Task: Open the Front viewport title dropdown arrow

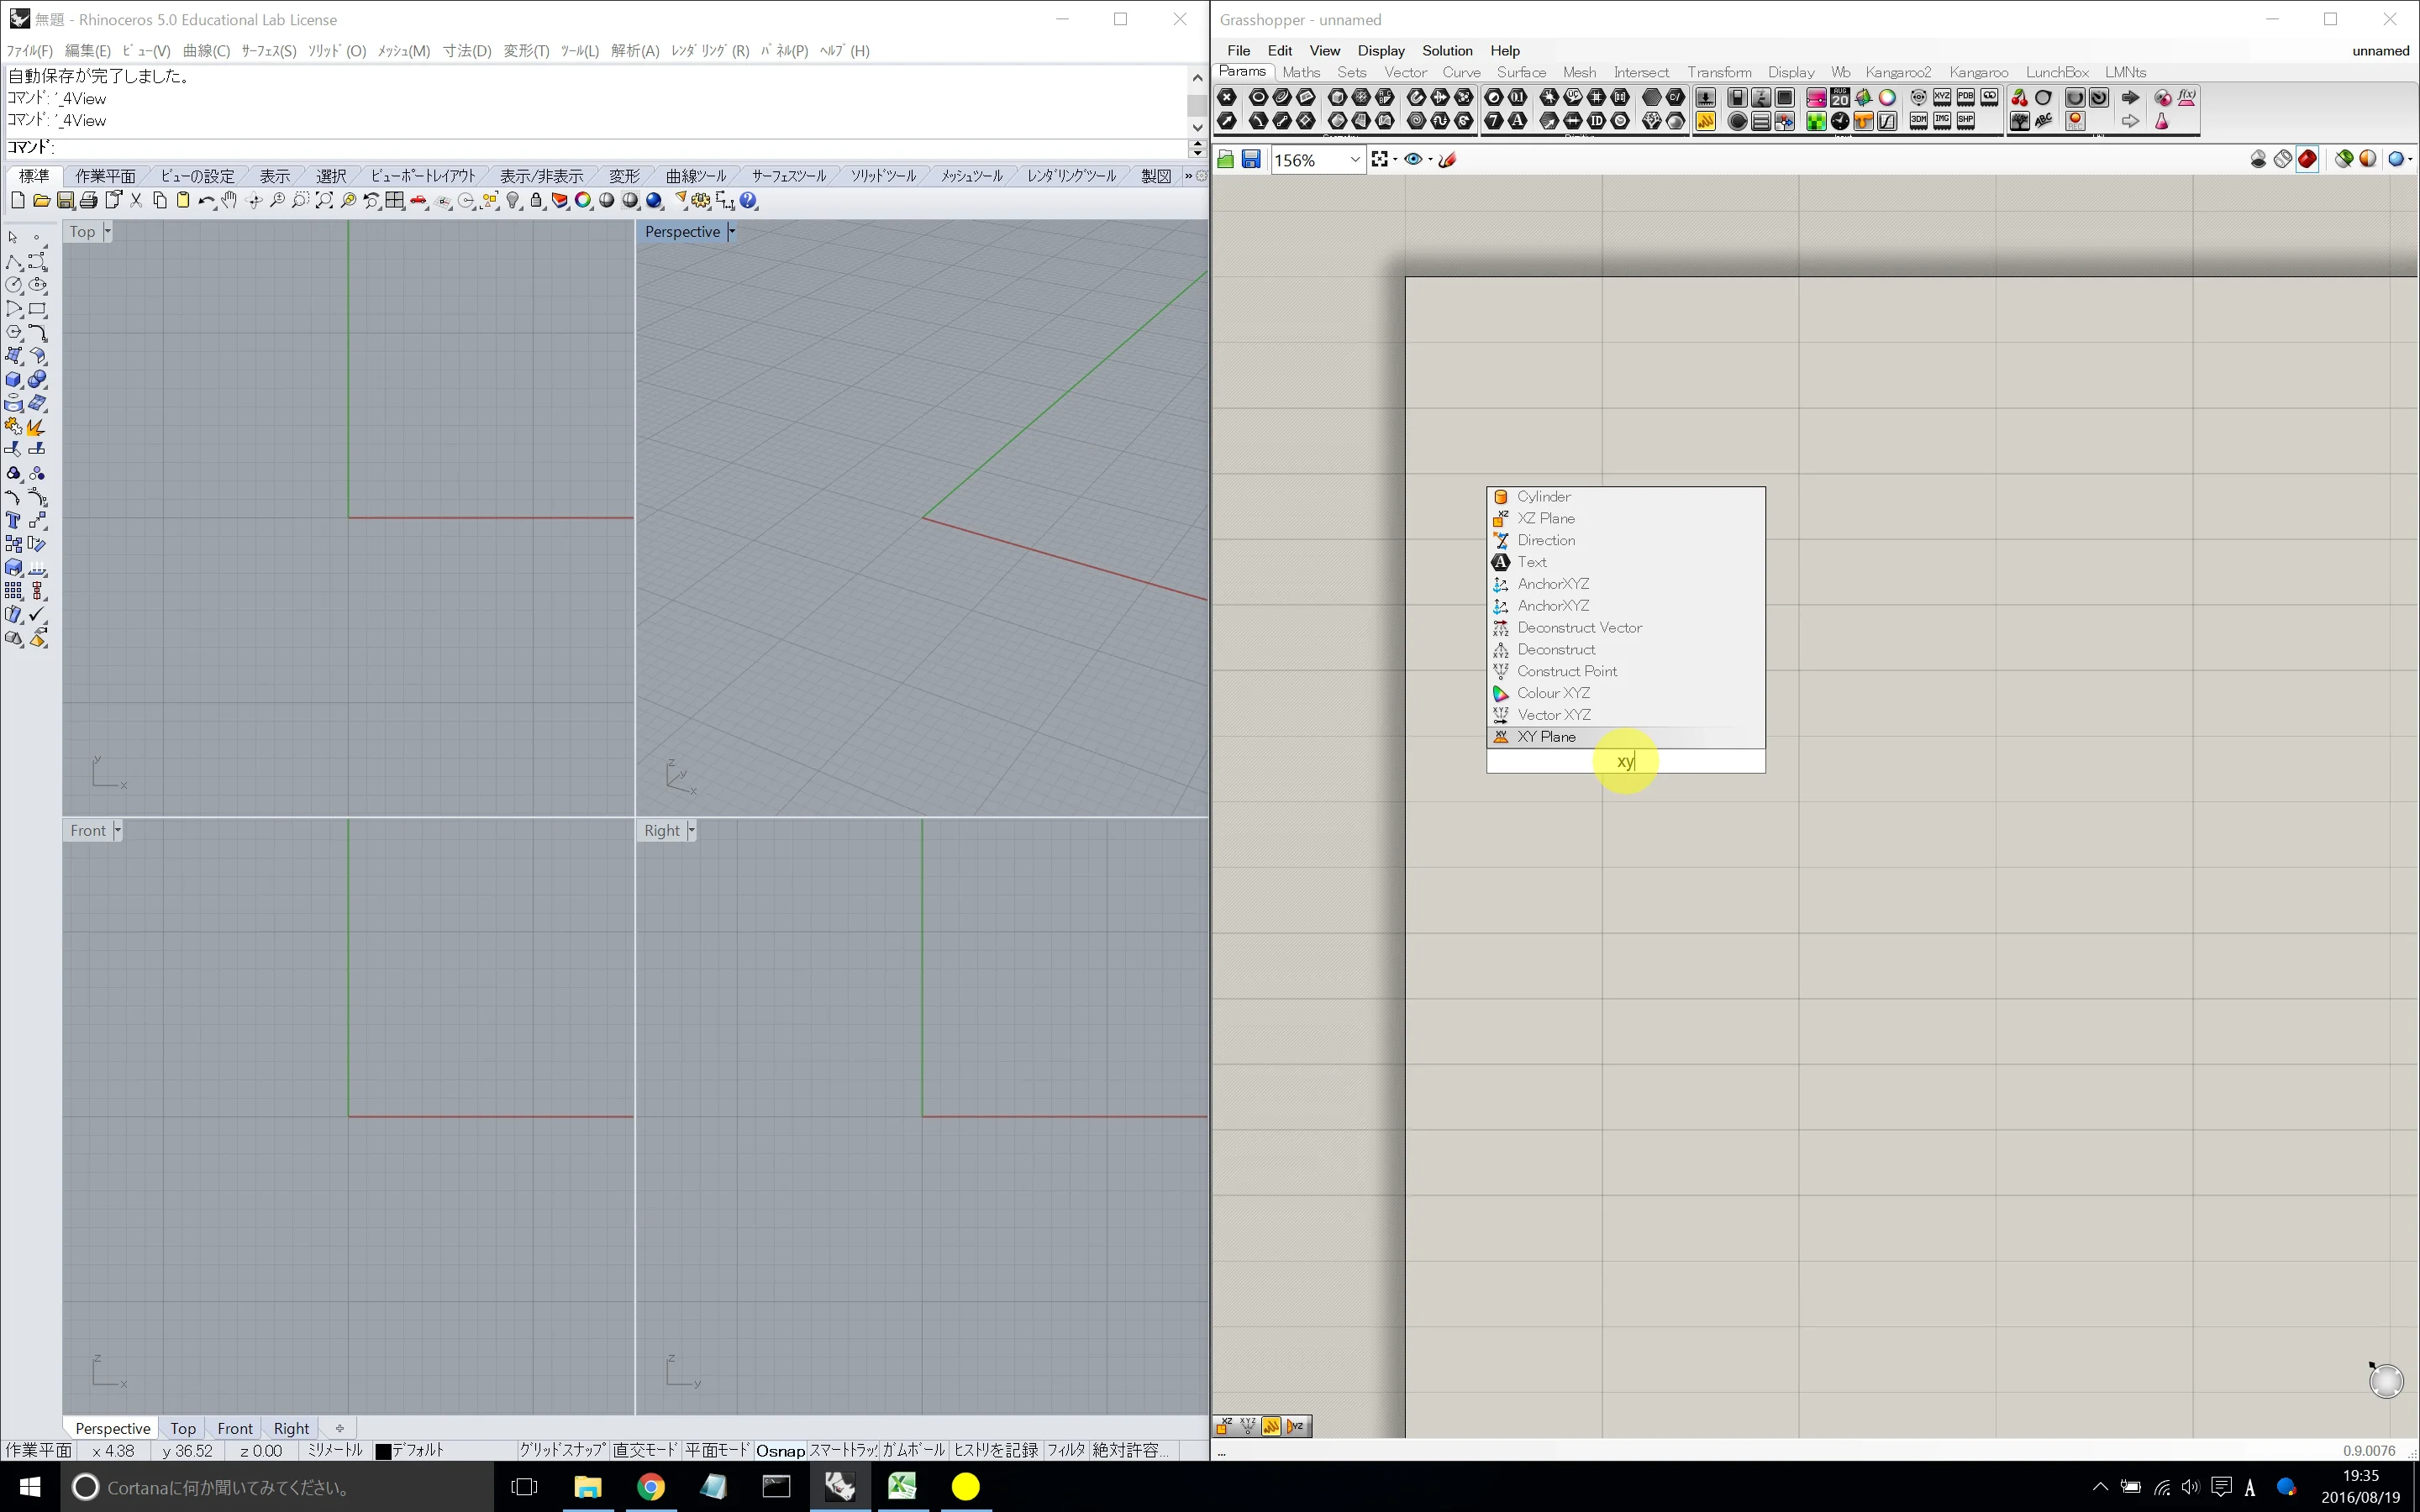Action: click(117, 831)
